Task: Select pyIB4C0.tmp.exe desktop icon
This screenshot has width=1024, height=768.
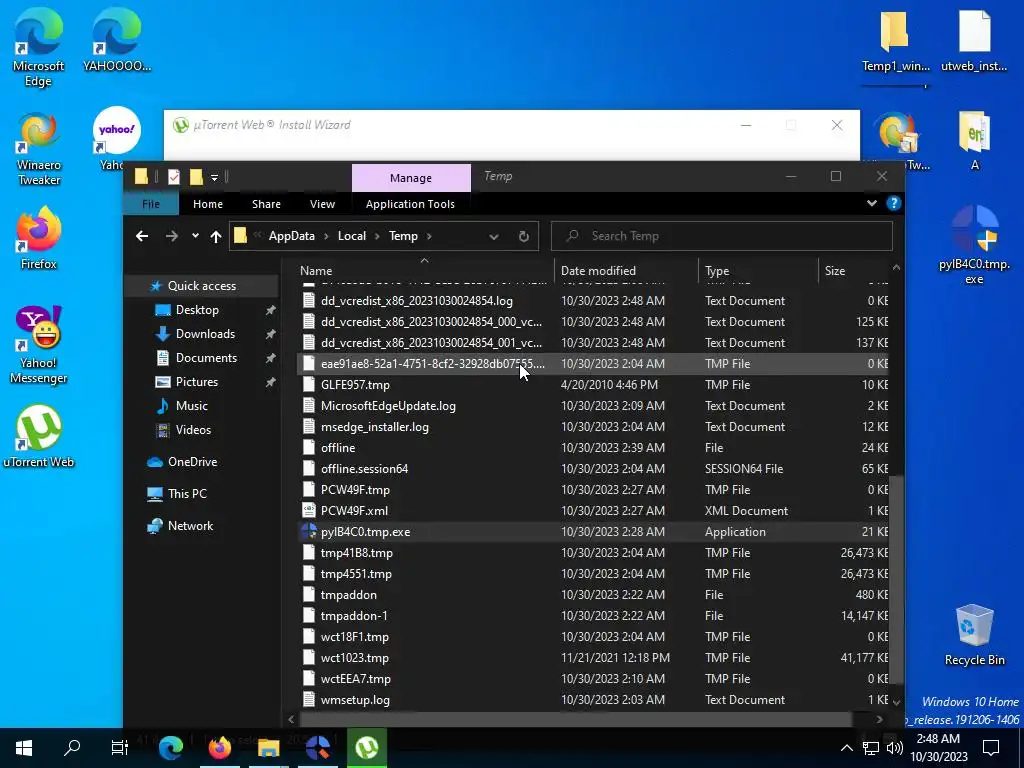Action: point(974,245)
